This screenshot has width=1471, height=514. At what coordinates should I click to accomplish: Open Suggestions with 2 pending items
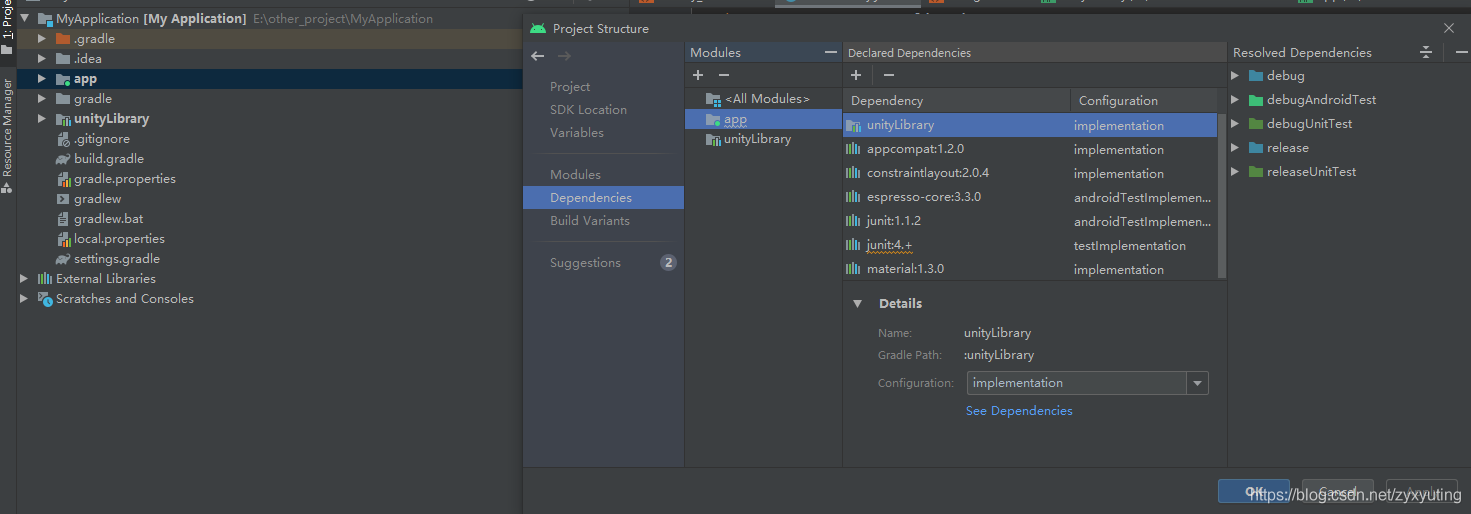pyautogui.click(x=603, y=263)
